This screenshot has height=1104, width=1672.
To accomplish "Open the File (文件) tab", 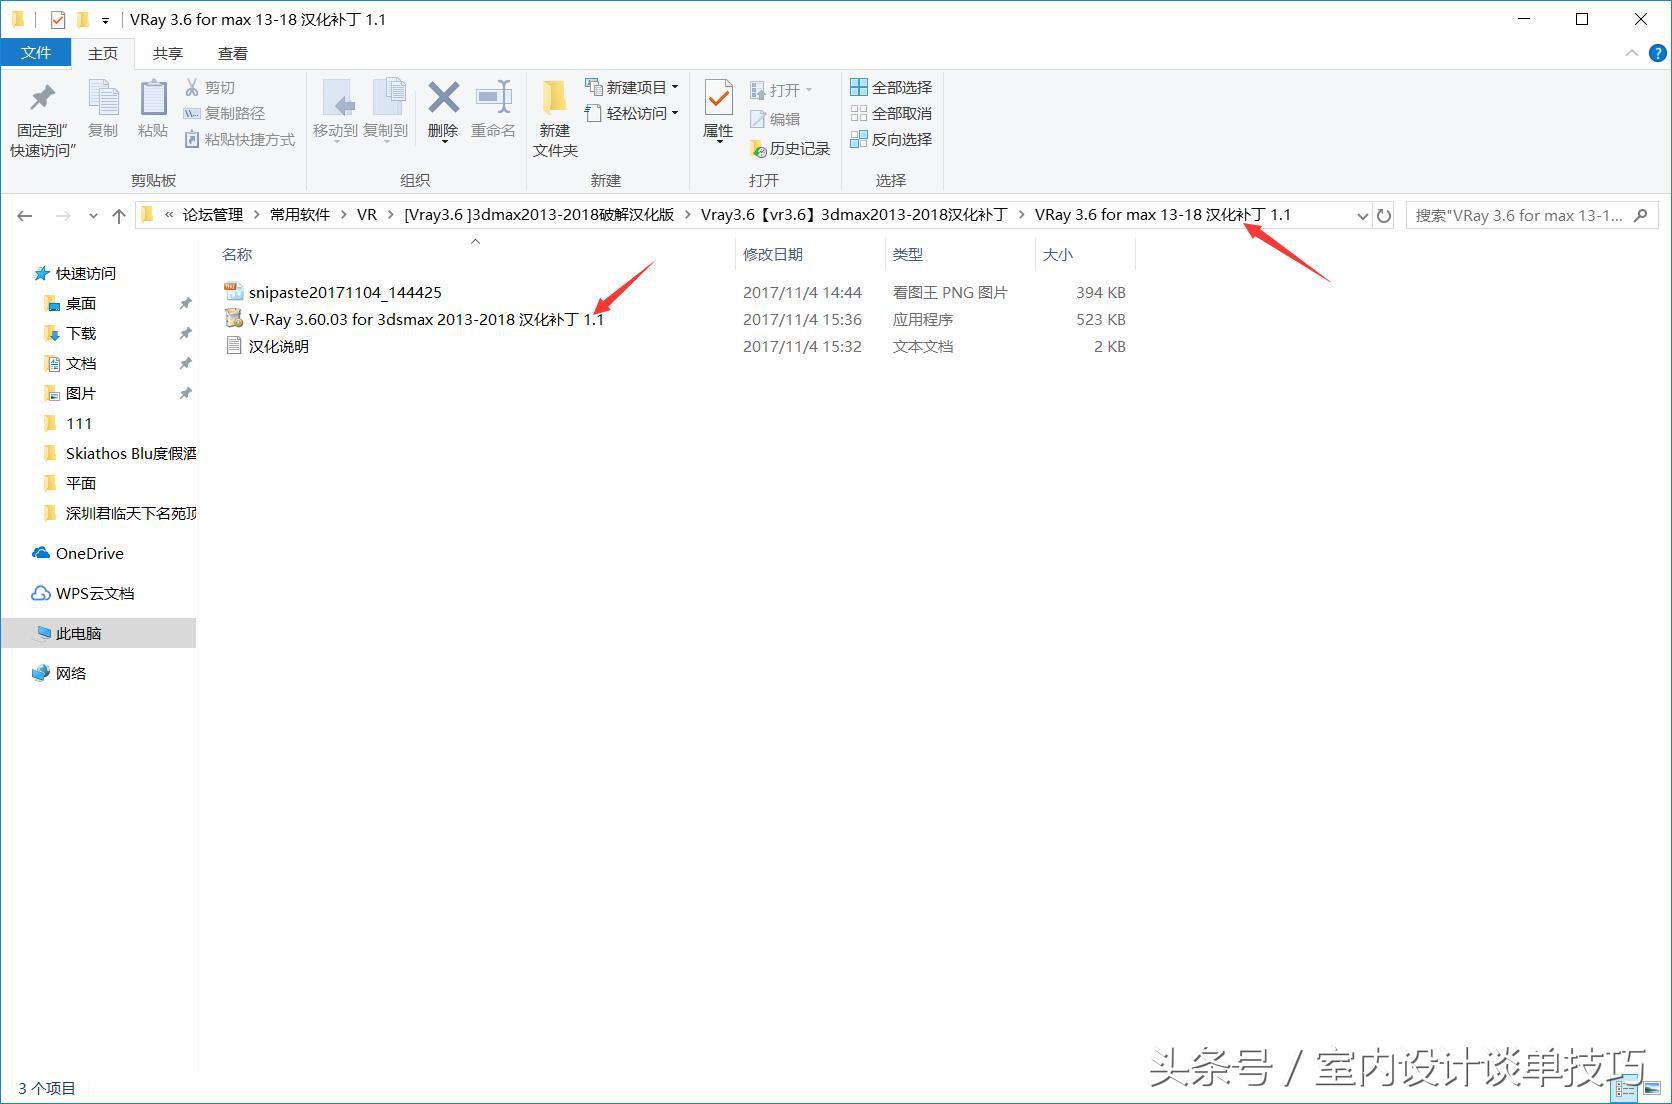I will [36, 53].
